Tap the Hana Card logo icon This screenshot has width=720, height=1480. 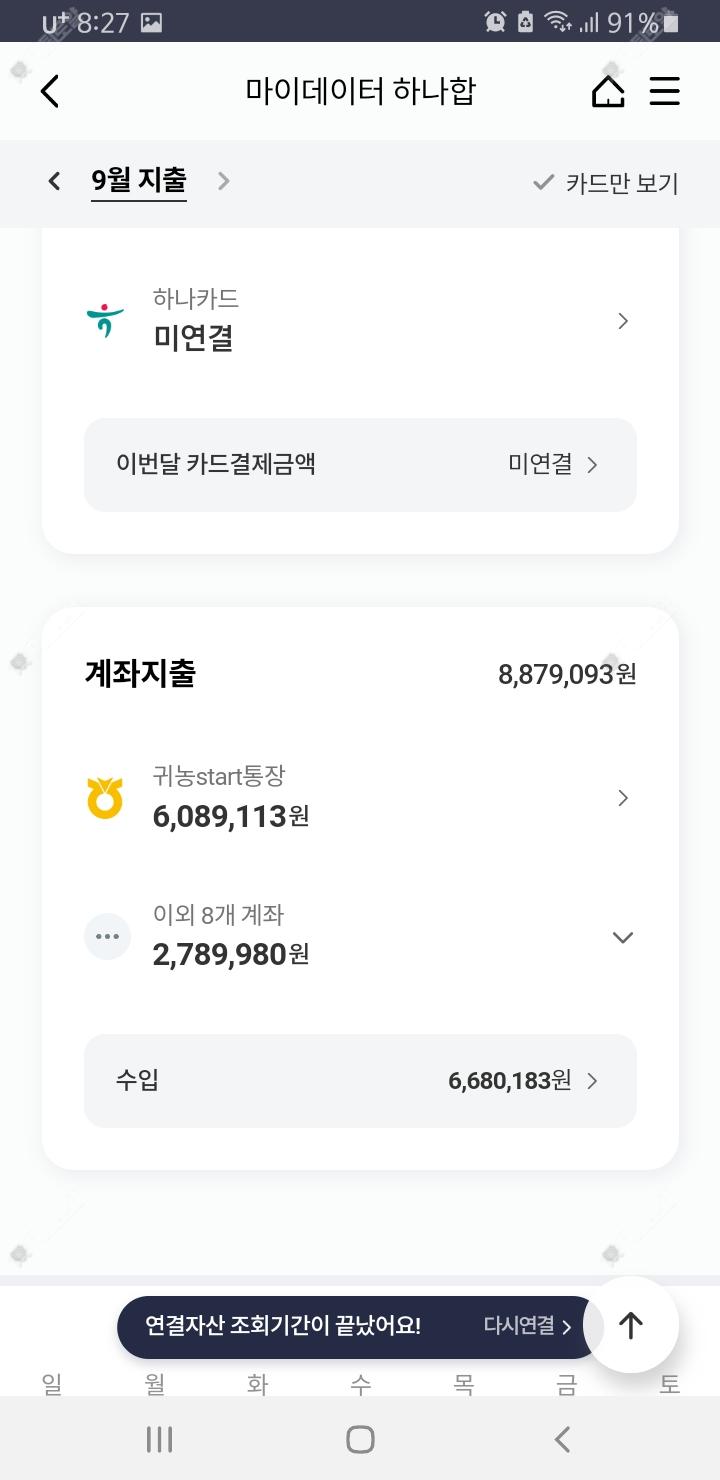(105, 320)
